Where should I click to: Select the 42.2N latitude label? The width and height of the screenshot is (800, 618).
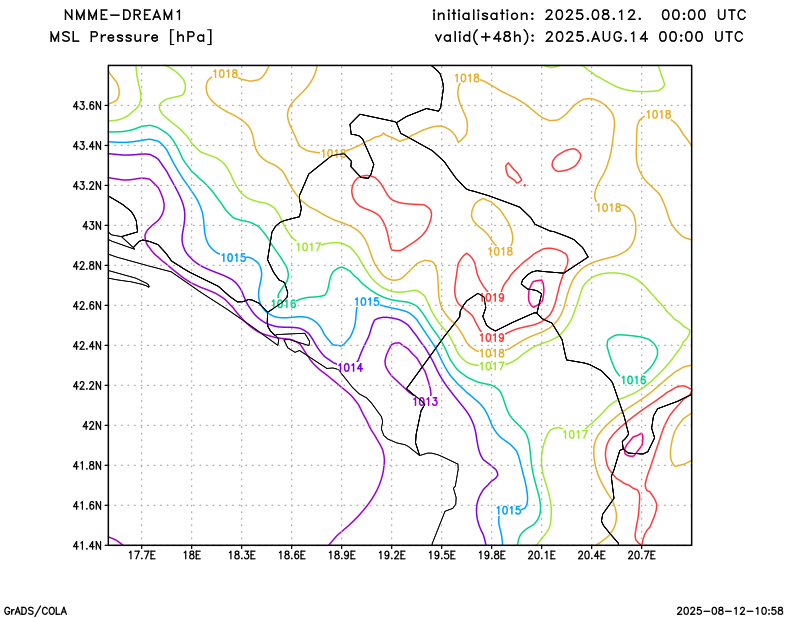tap(87, 386)
